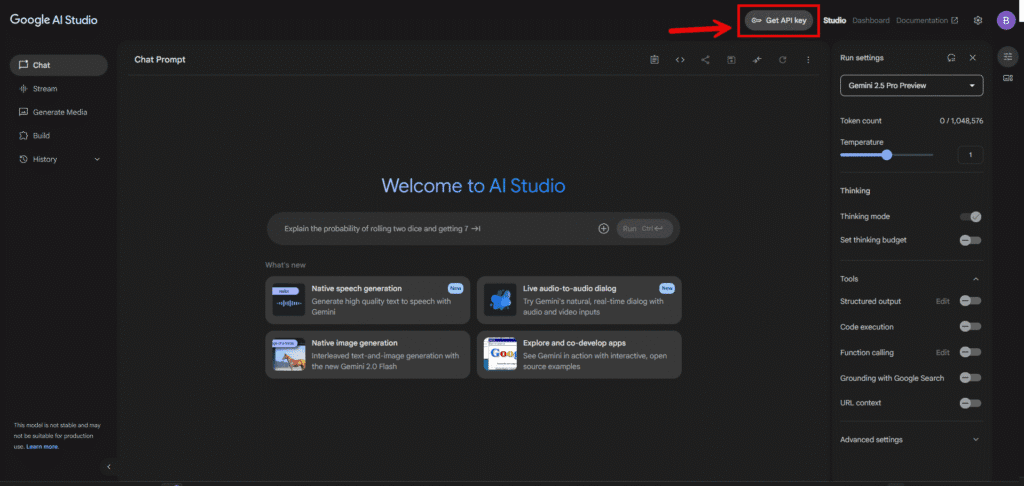
Task: Click the Token count value 0 / 1,048,576
Action: [962, 121]
